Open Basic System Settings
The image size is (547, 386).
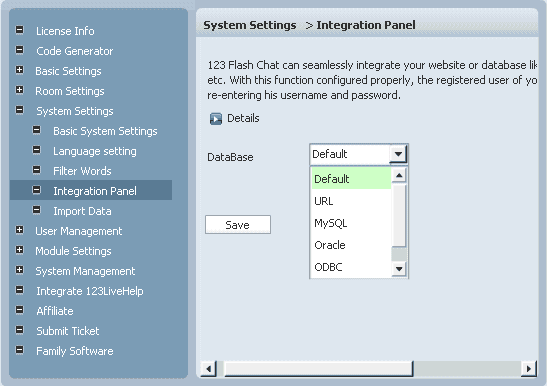(x=105, y=131)
